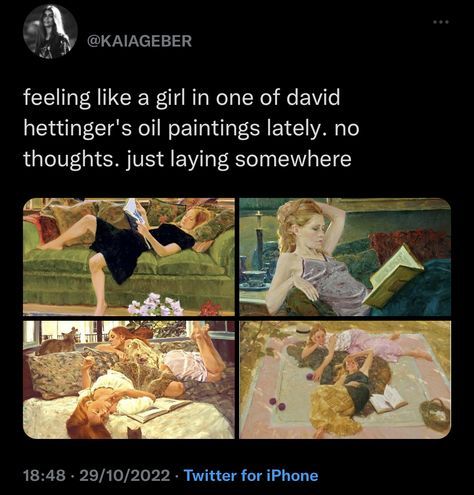Screen dimensions: 474x495
Task: Open the three-dot more options menu
Action: point(441,22)
